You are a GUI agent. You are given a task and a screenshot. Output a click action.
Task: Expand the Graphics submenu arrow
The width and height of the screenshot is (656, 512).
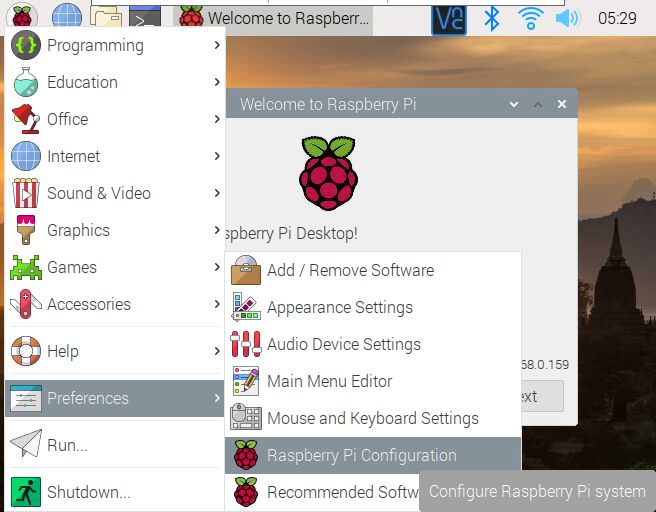click(217, 230)
